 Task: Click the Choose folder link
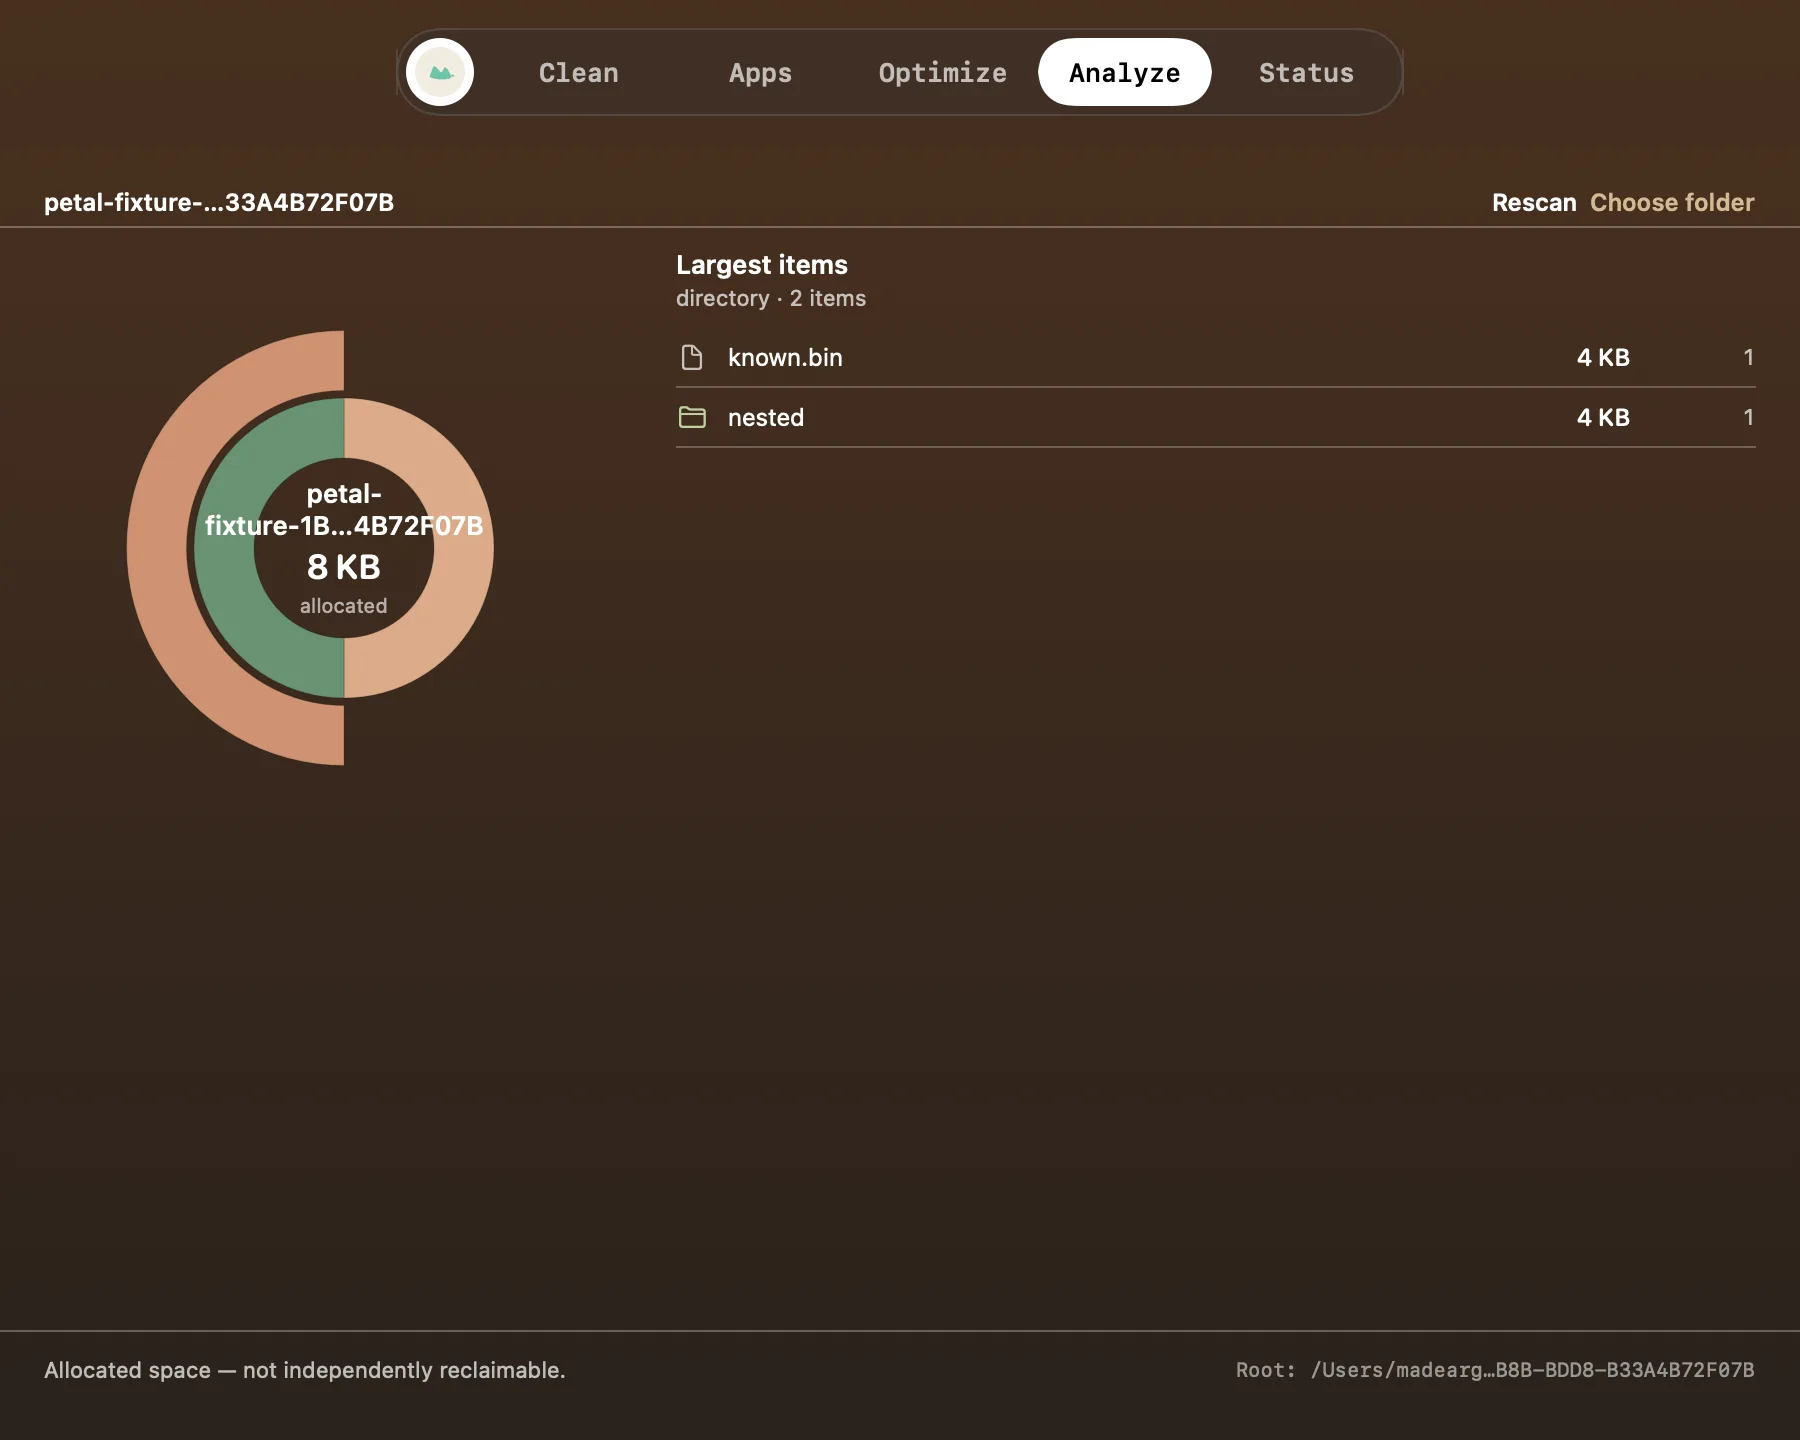click(1672, 202)
